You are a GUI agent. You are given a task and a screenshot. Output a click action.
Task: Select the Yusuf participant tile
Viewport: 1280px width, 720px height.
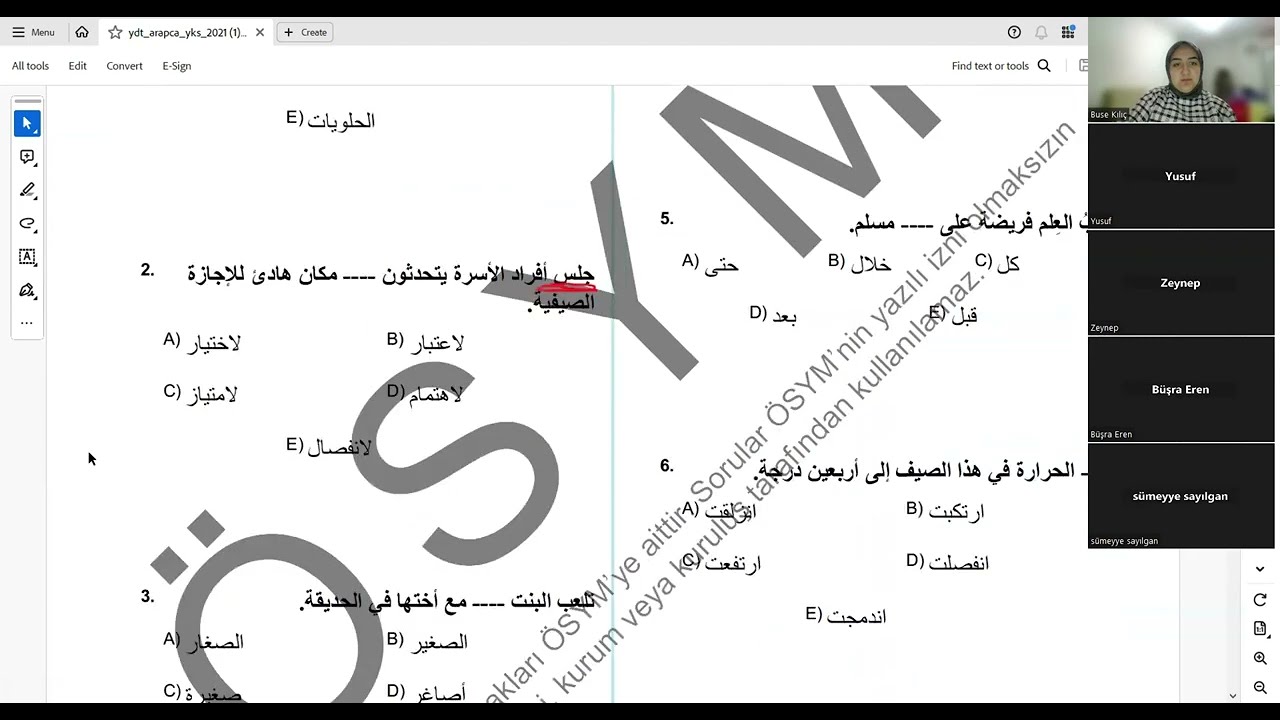pyautogui.click(x=1181, y=176)
